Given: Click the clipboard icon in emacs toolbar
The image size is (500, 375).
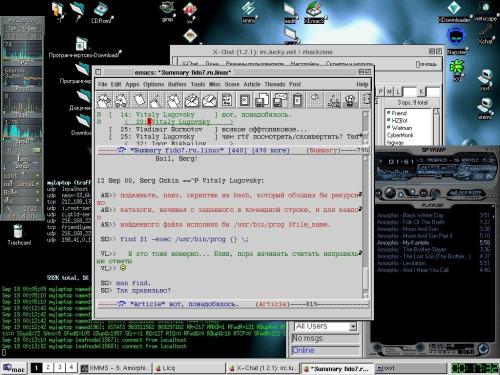Looking at the screenshot, I should click(x=297, y=100).
